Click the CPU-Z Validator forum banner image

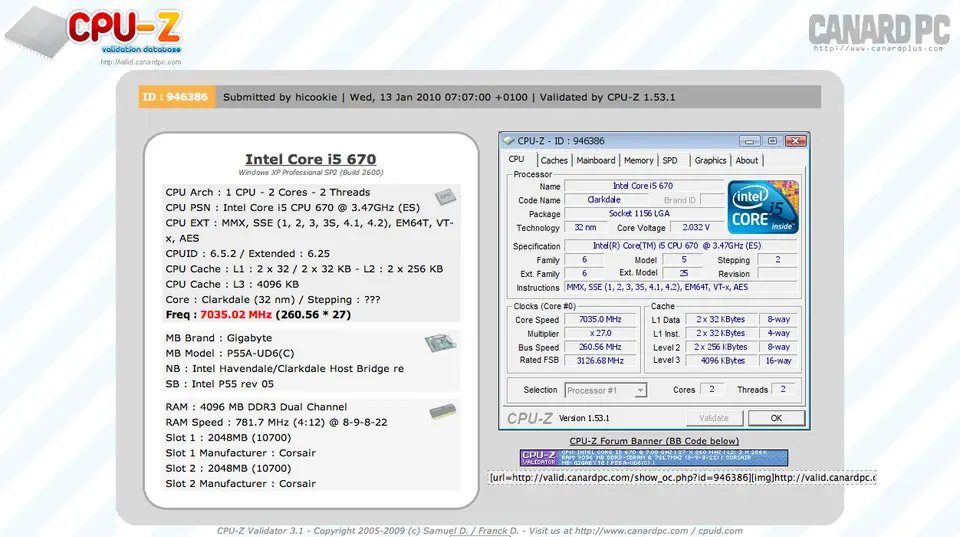point(653,457)
